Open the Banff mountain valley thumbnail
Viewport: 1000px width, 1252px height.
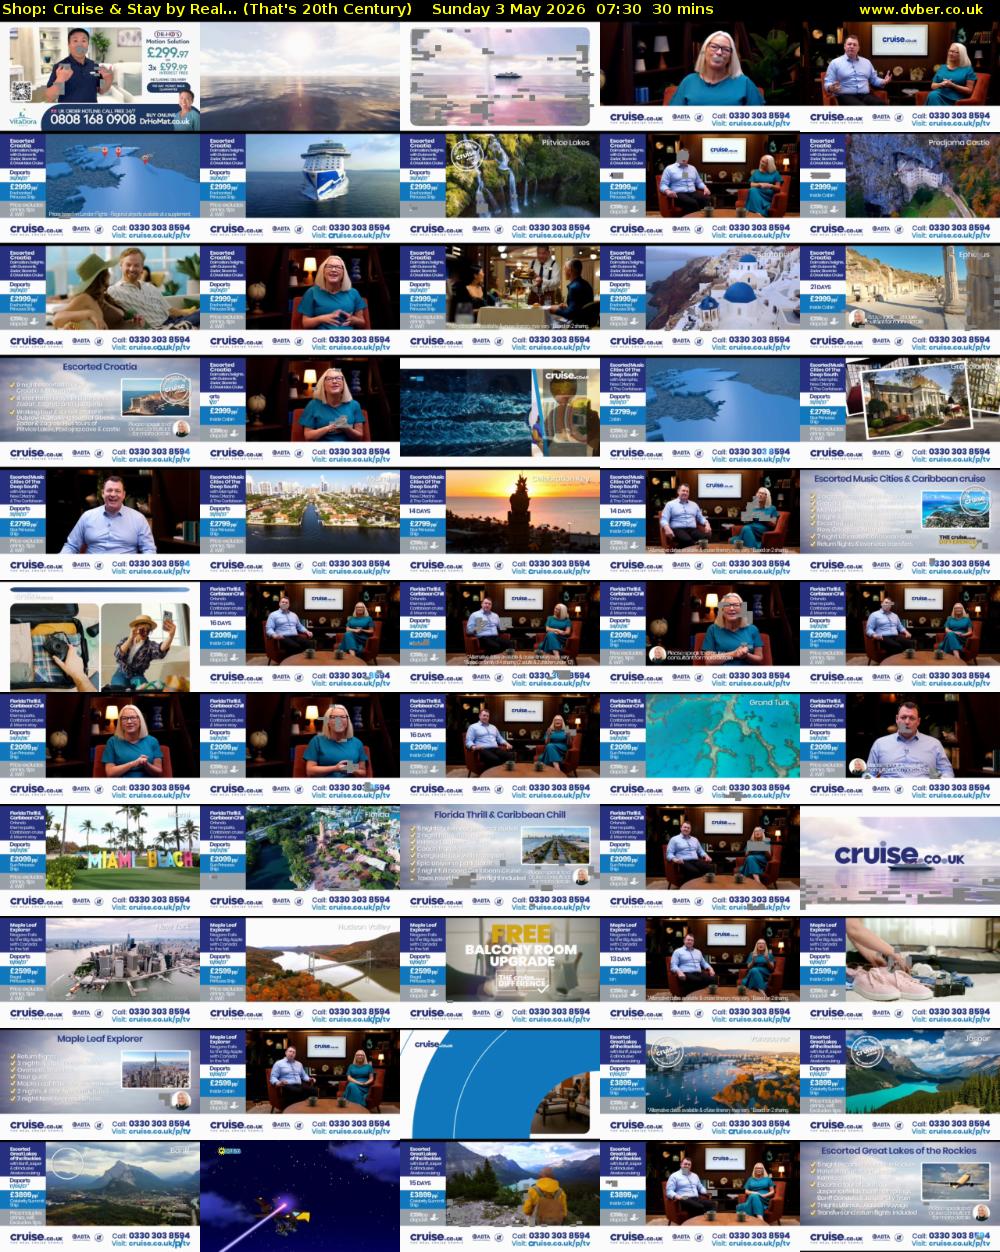click(100, 1197)
